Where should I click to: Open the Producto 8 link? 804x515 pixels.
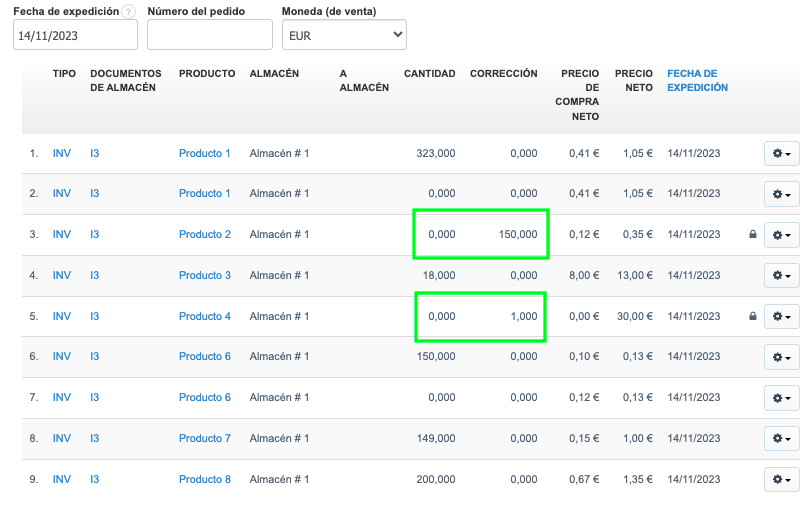coord(204,480)
